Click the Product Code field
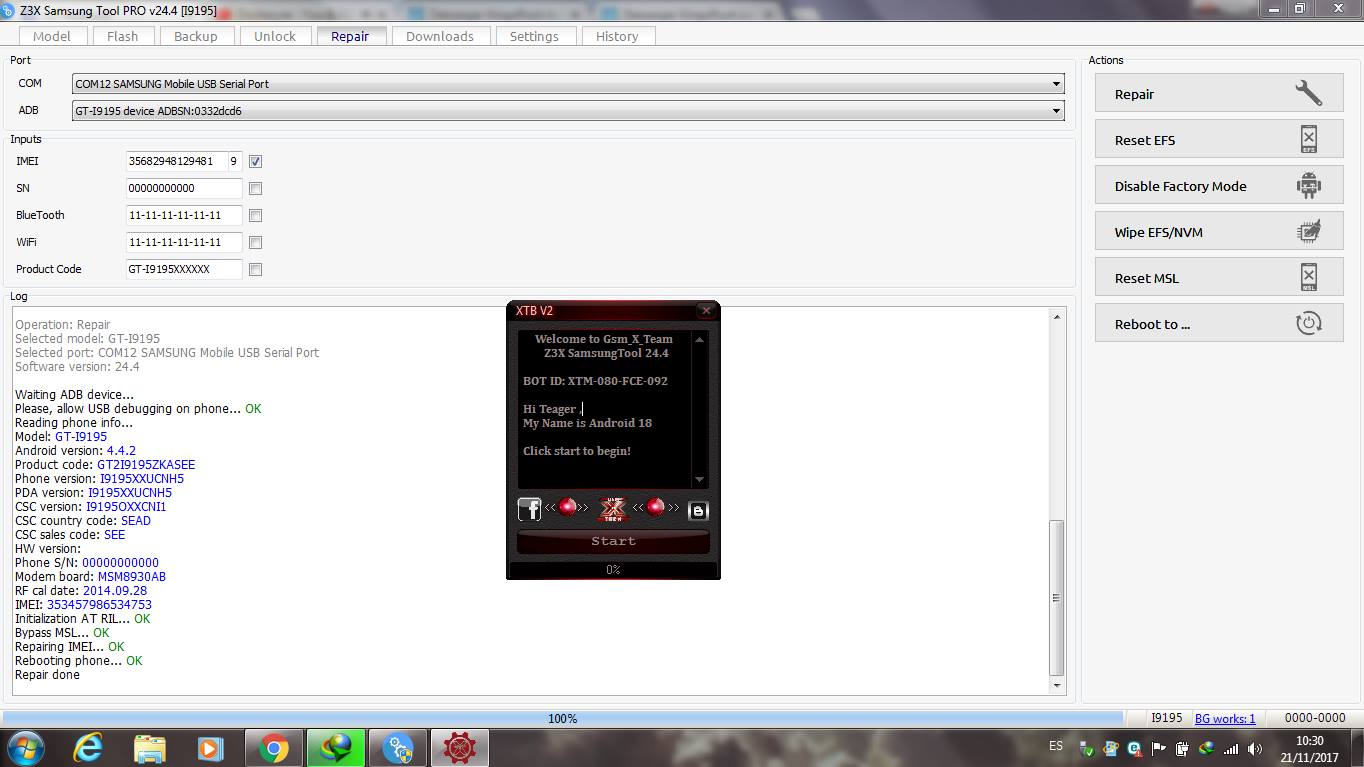The width and height of the screenshot is (1364, 767). click(184, 269)
